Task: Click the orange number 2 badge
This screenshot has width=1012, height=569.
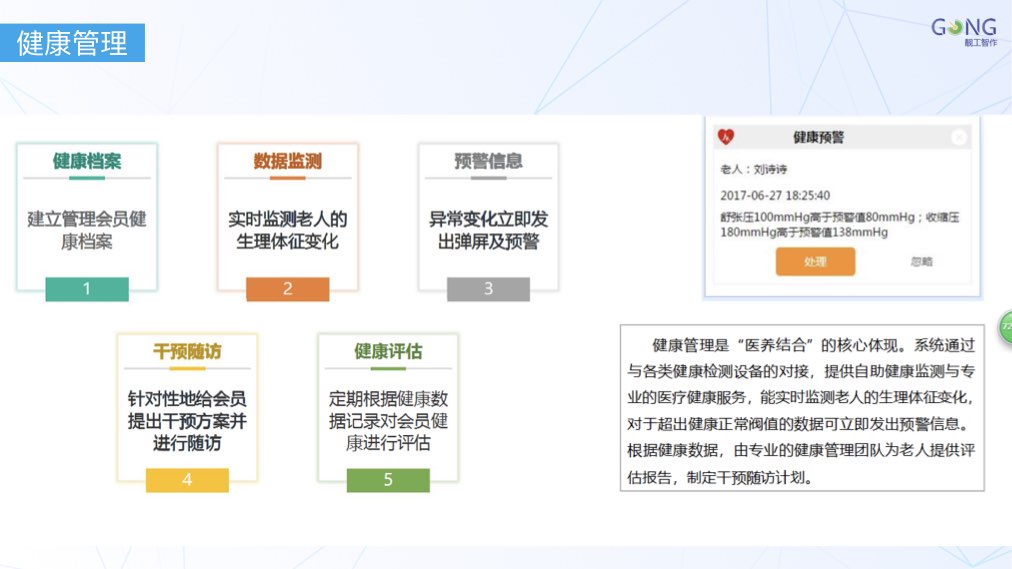Action: click(x=287, y=289)
